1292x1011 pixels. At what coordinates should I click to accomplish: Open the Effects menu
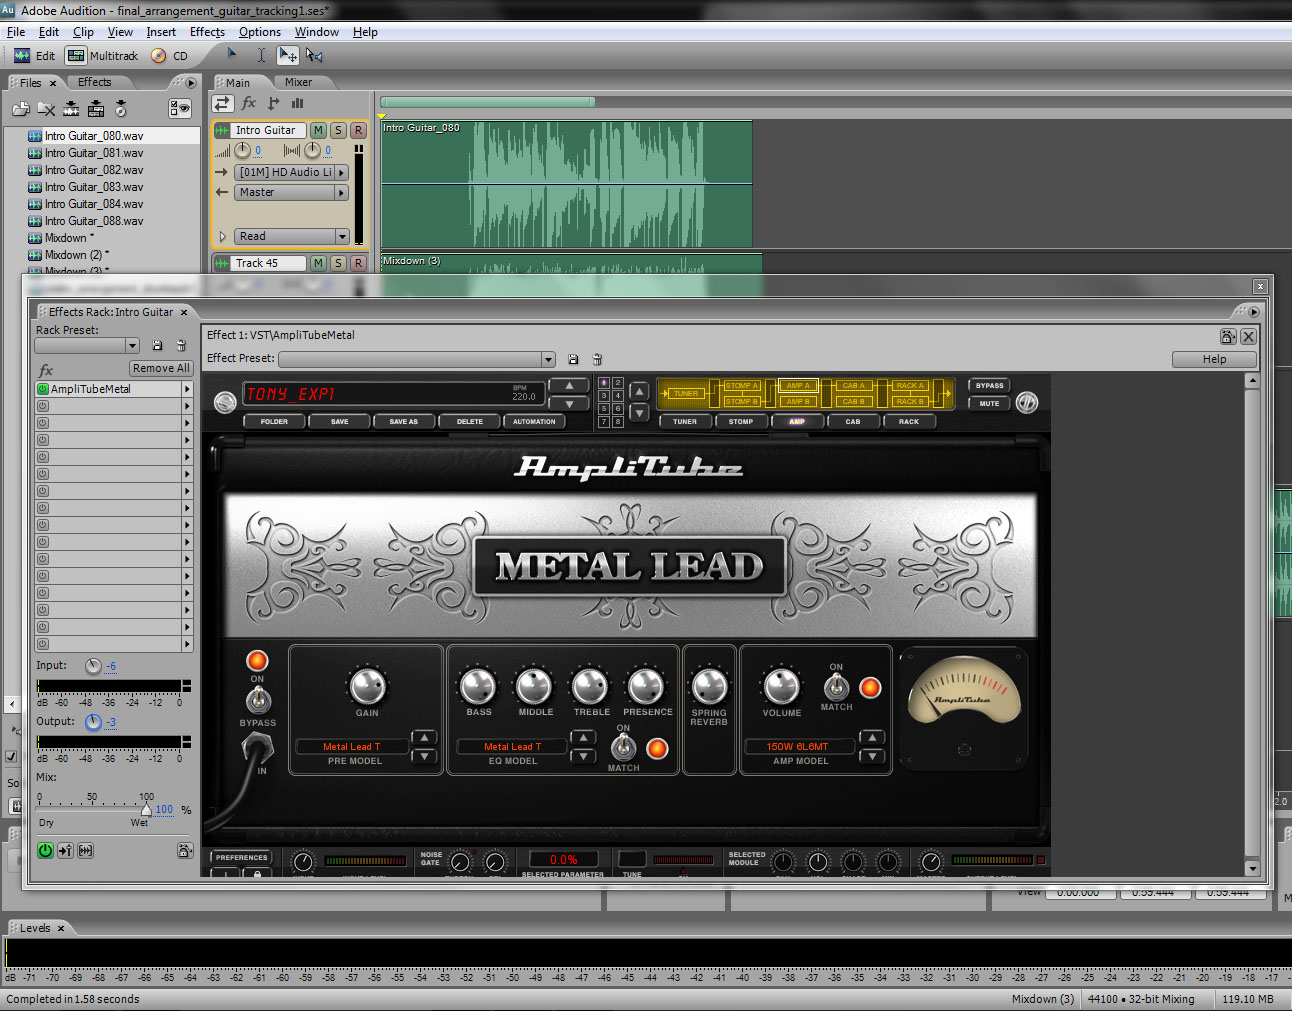point(207,32)
